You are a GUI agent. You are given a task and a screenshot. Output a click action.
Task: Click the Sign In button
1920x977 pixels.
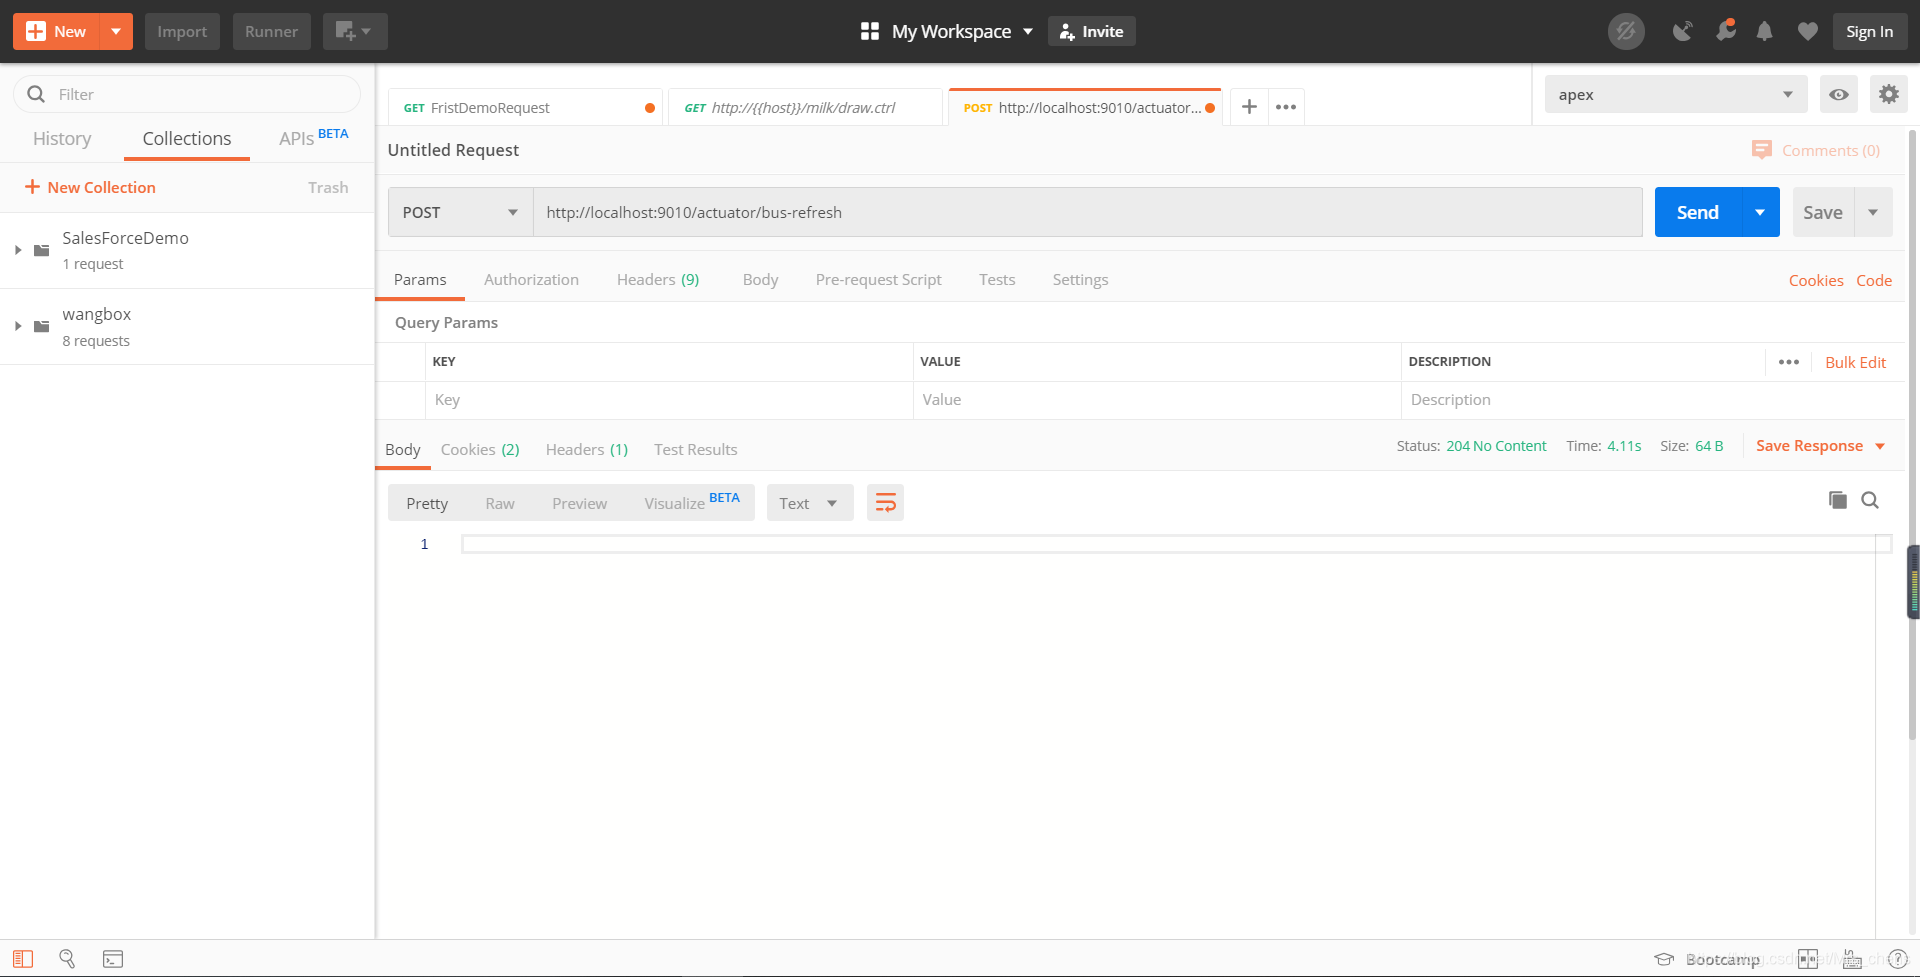click(x=1869, y=31)
